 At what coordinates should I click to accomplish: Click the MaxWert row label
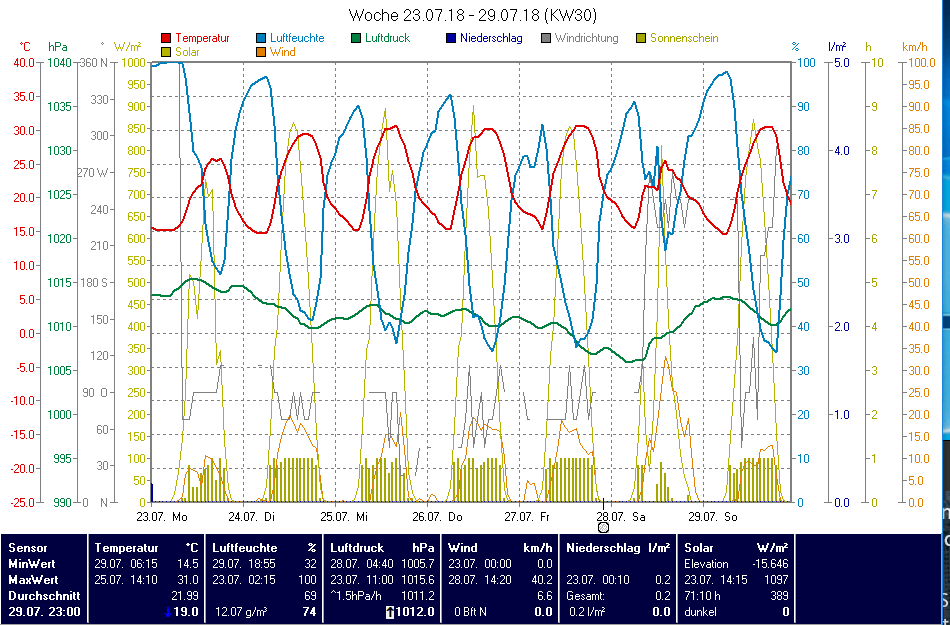click(x=35, y=579)
